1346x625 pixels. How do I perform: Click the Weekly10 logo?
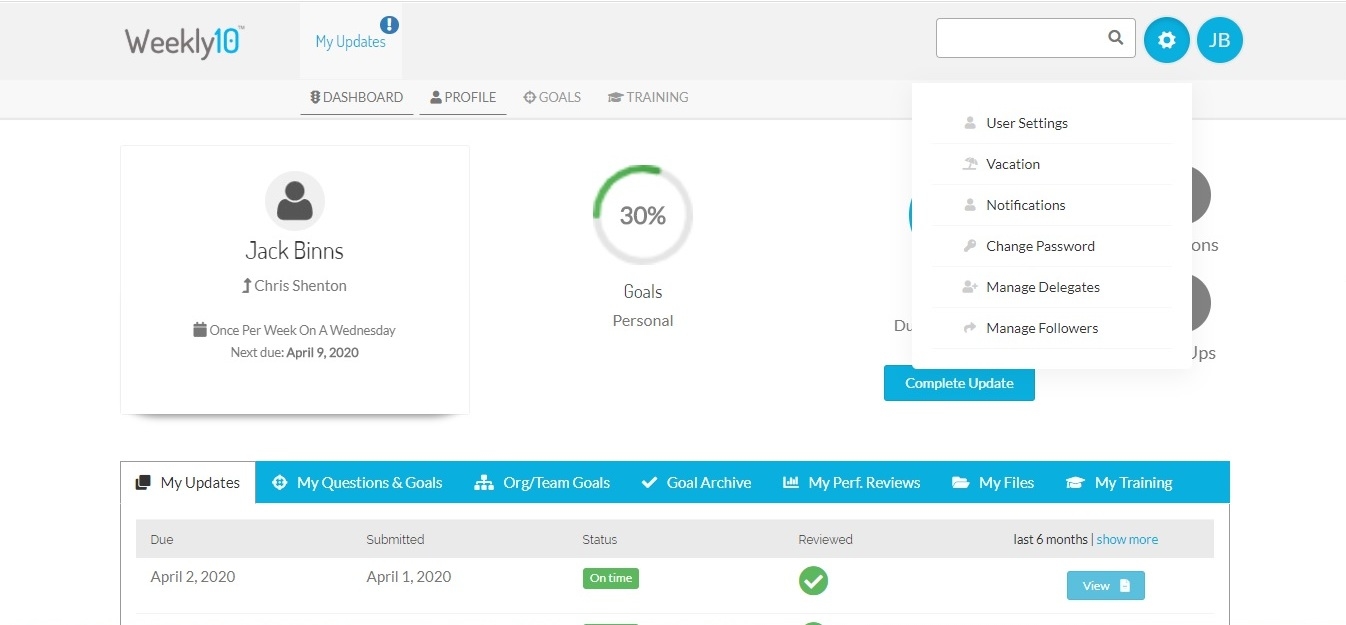pyautogui.click(x=184, y=42)
